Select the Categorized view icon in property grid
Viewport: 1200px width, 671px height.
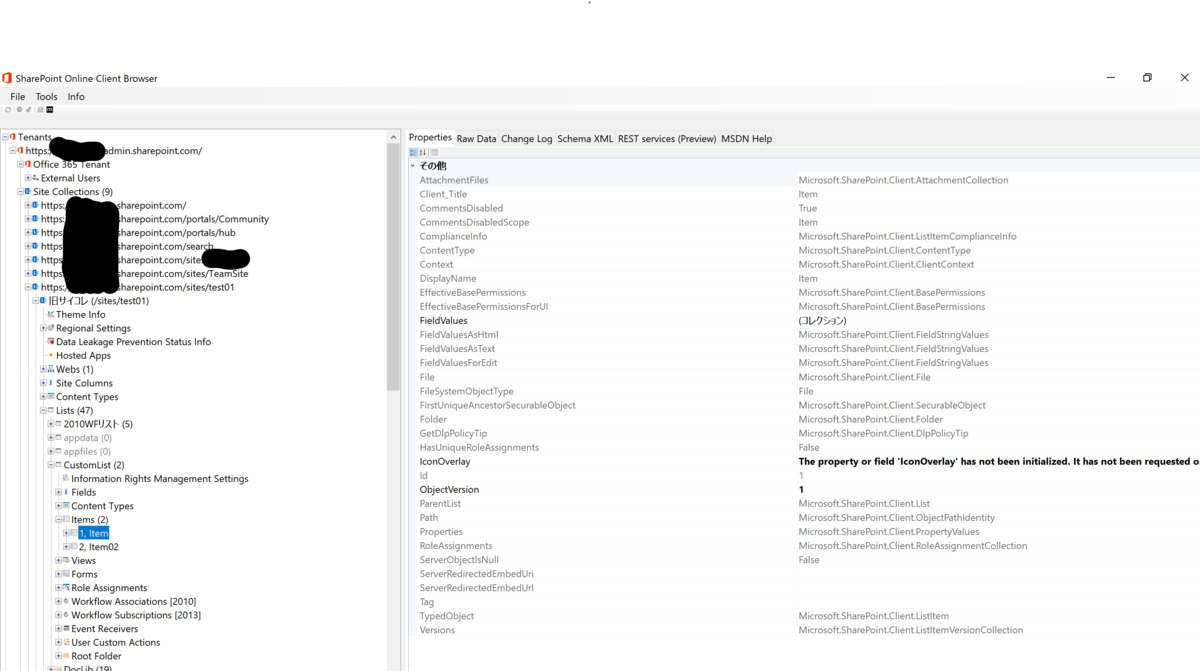coord(413,152)
